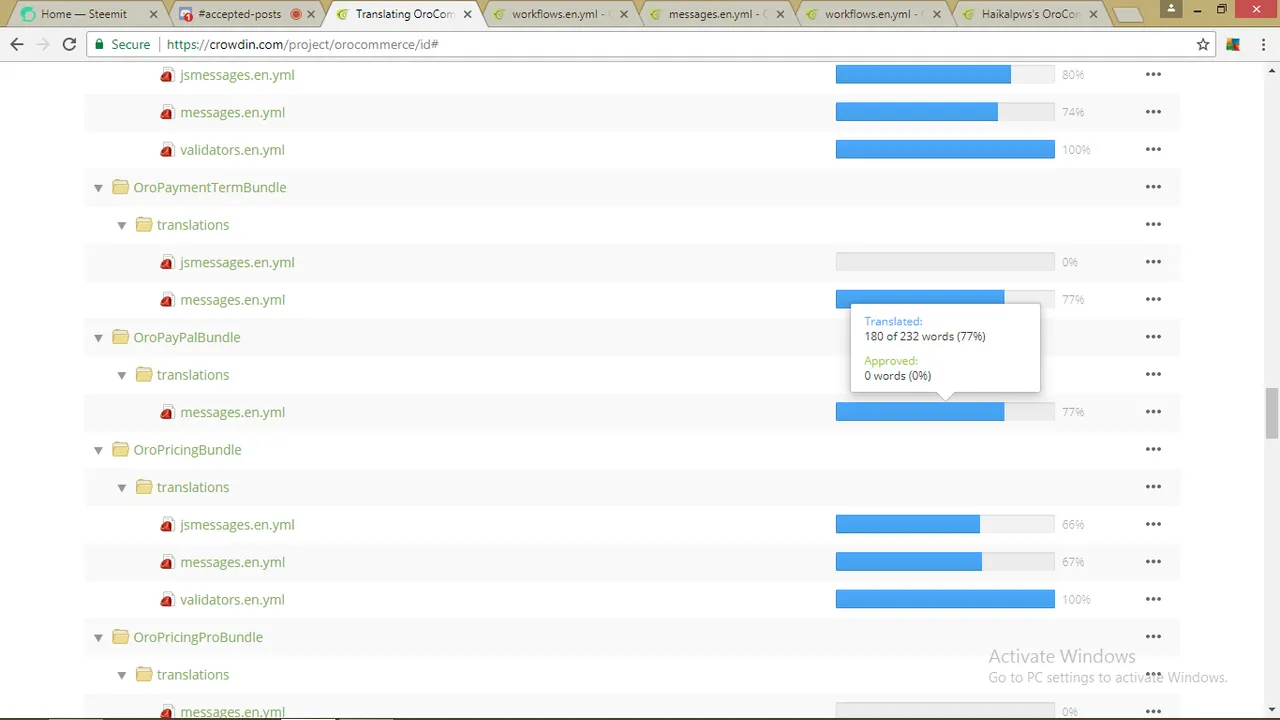Click the tooltip text "180 of 232 words (77%)"

pos(925,336)
